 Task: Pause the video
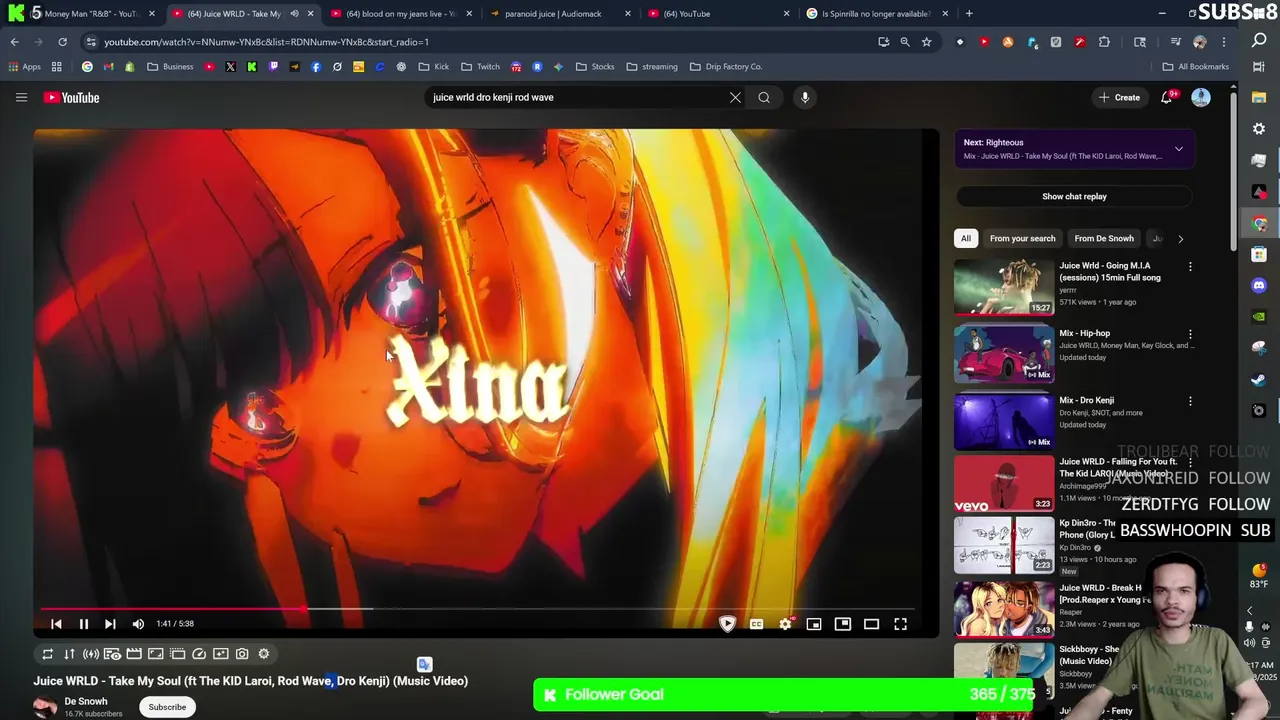[x=84, y=624]
